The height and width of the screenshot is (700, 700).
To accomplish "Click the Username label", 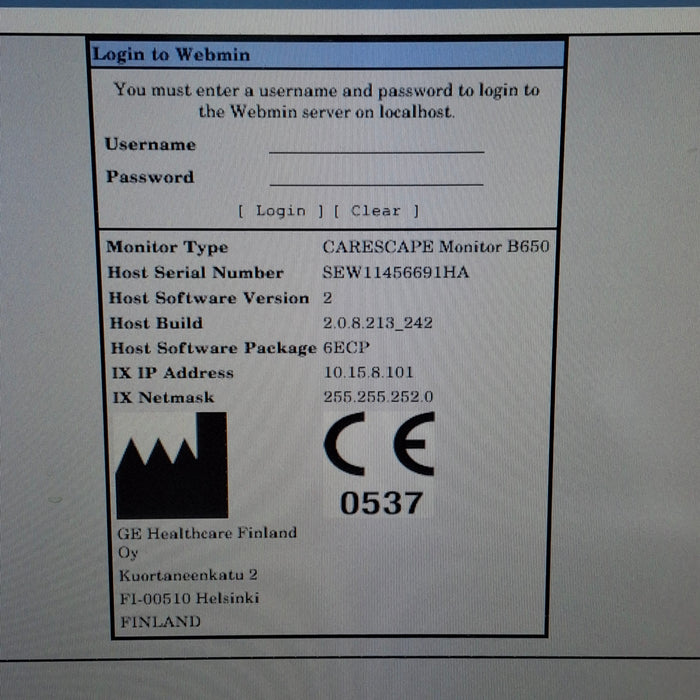I will (x=150, y=144).
